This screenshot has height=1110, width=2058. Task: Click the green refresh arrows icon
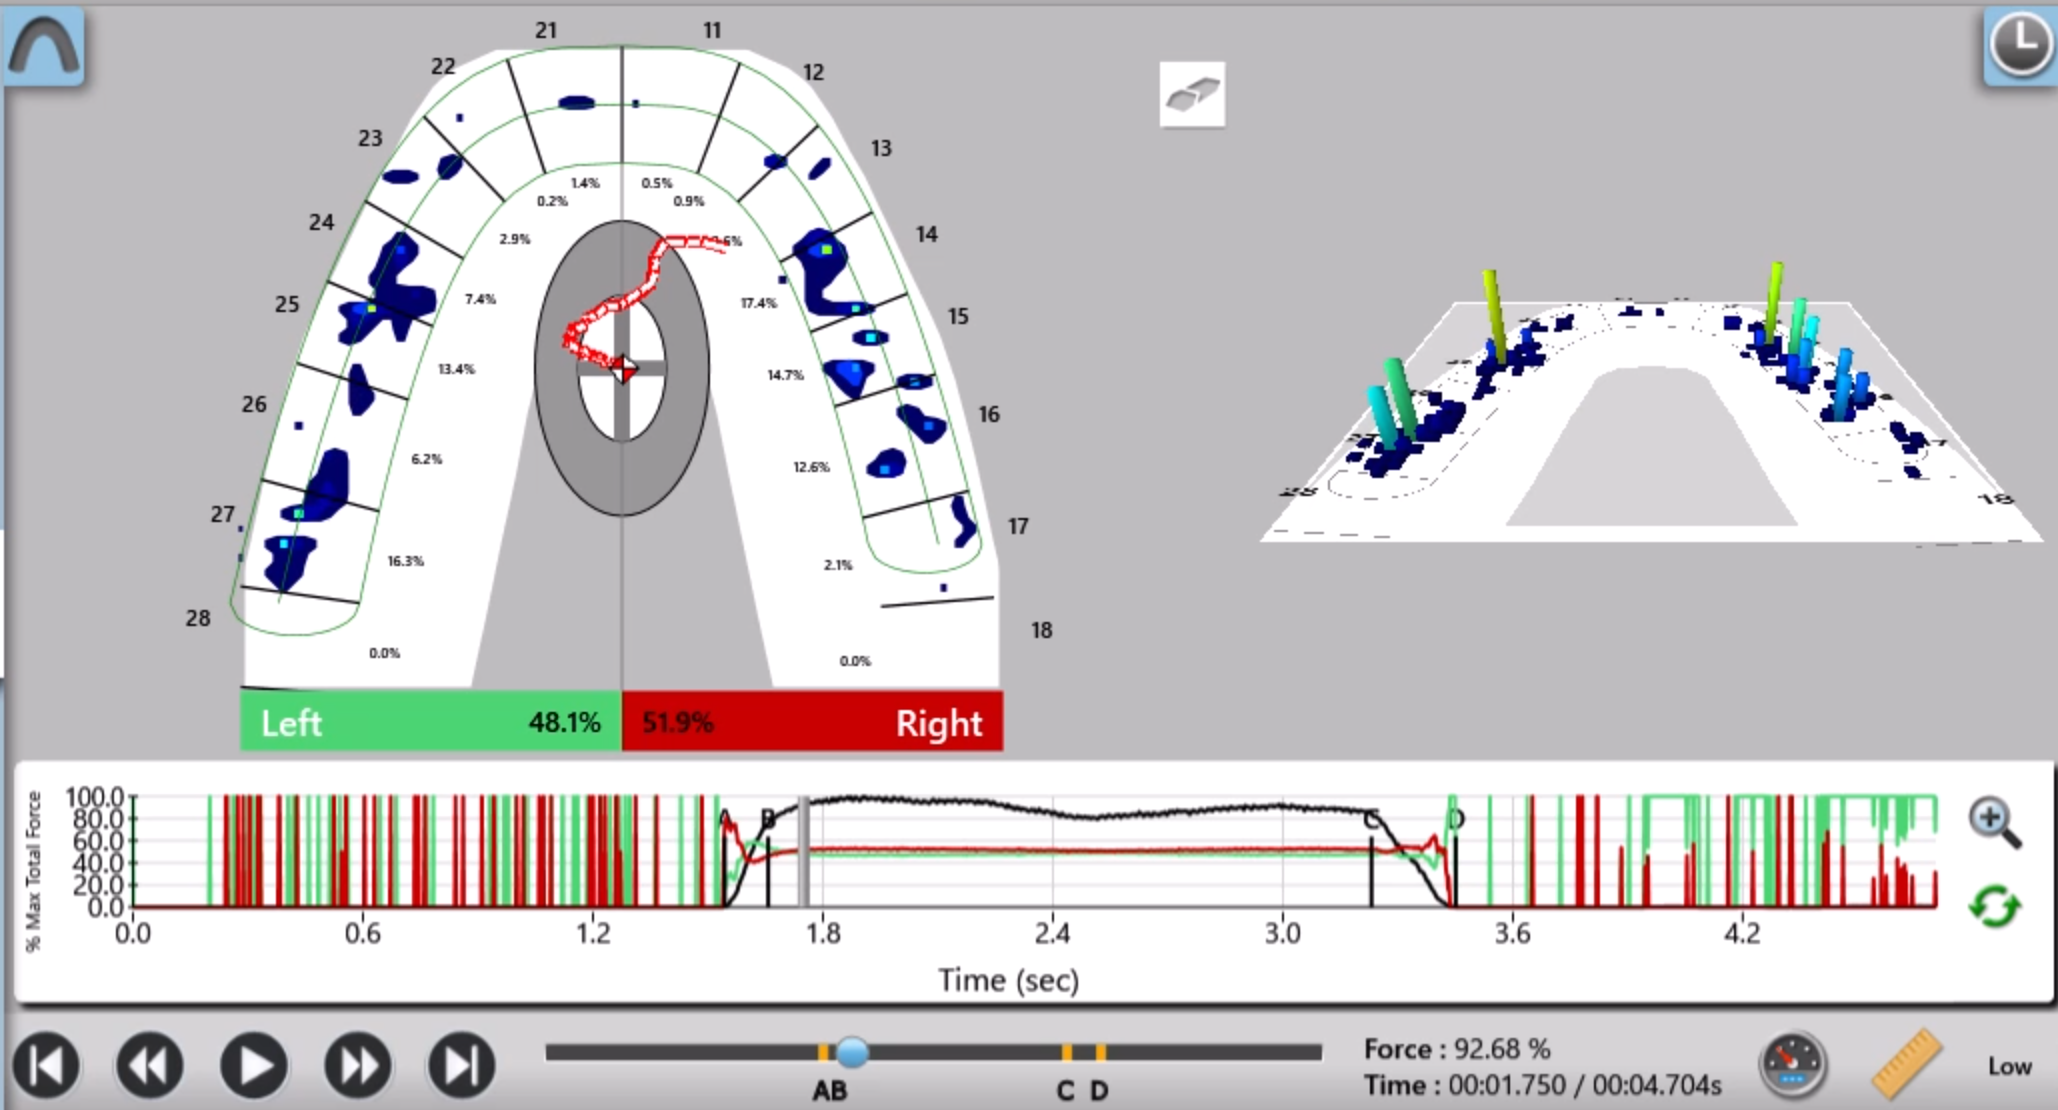[x=1994, y=907]
